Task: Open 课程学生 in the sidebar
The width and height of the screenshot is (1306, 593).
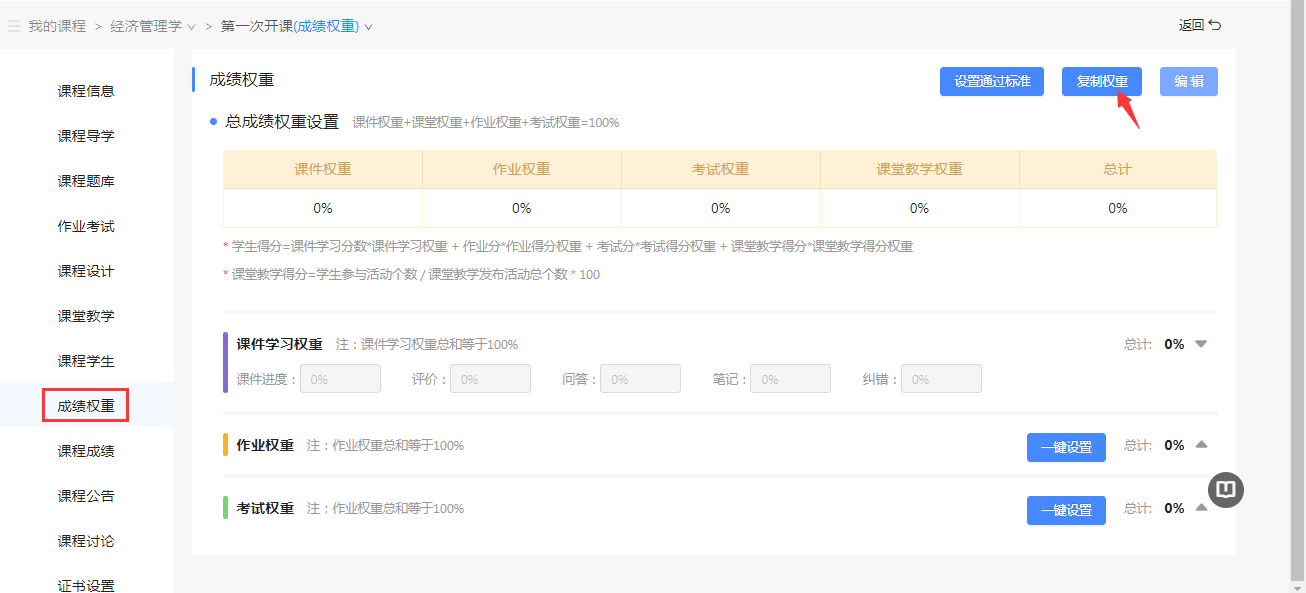Action: pyautogui.click(x=86, y=361)
